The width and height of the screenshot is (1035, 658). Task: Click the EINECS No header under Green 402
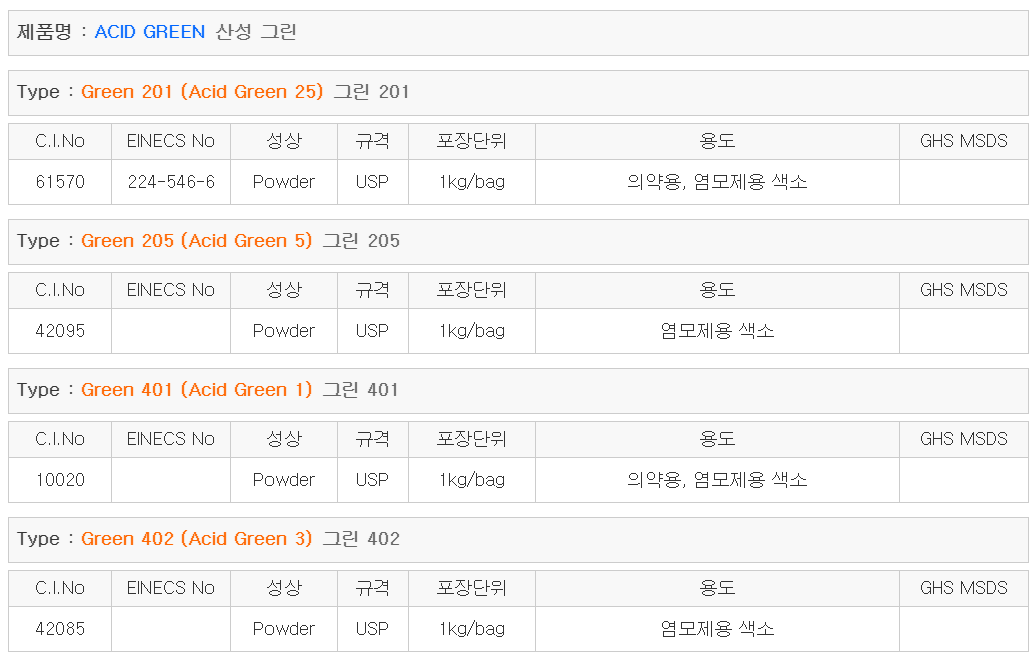point(171,588)
